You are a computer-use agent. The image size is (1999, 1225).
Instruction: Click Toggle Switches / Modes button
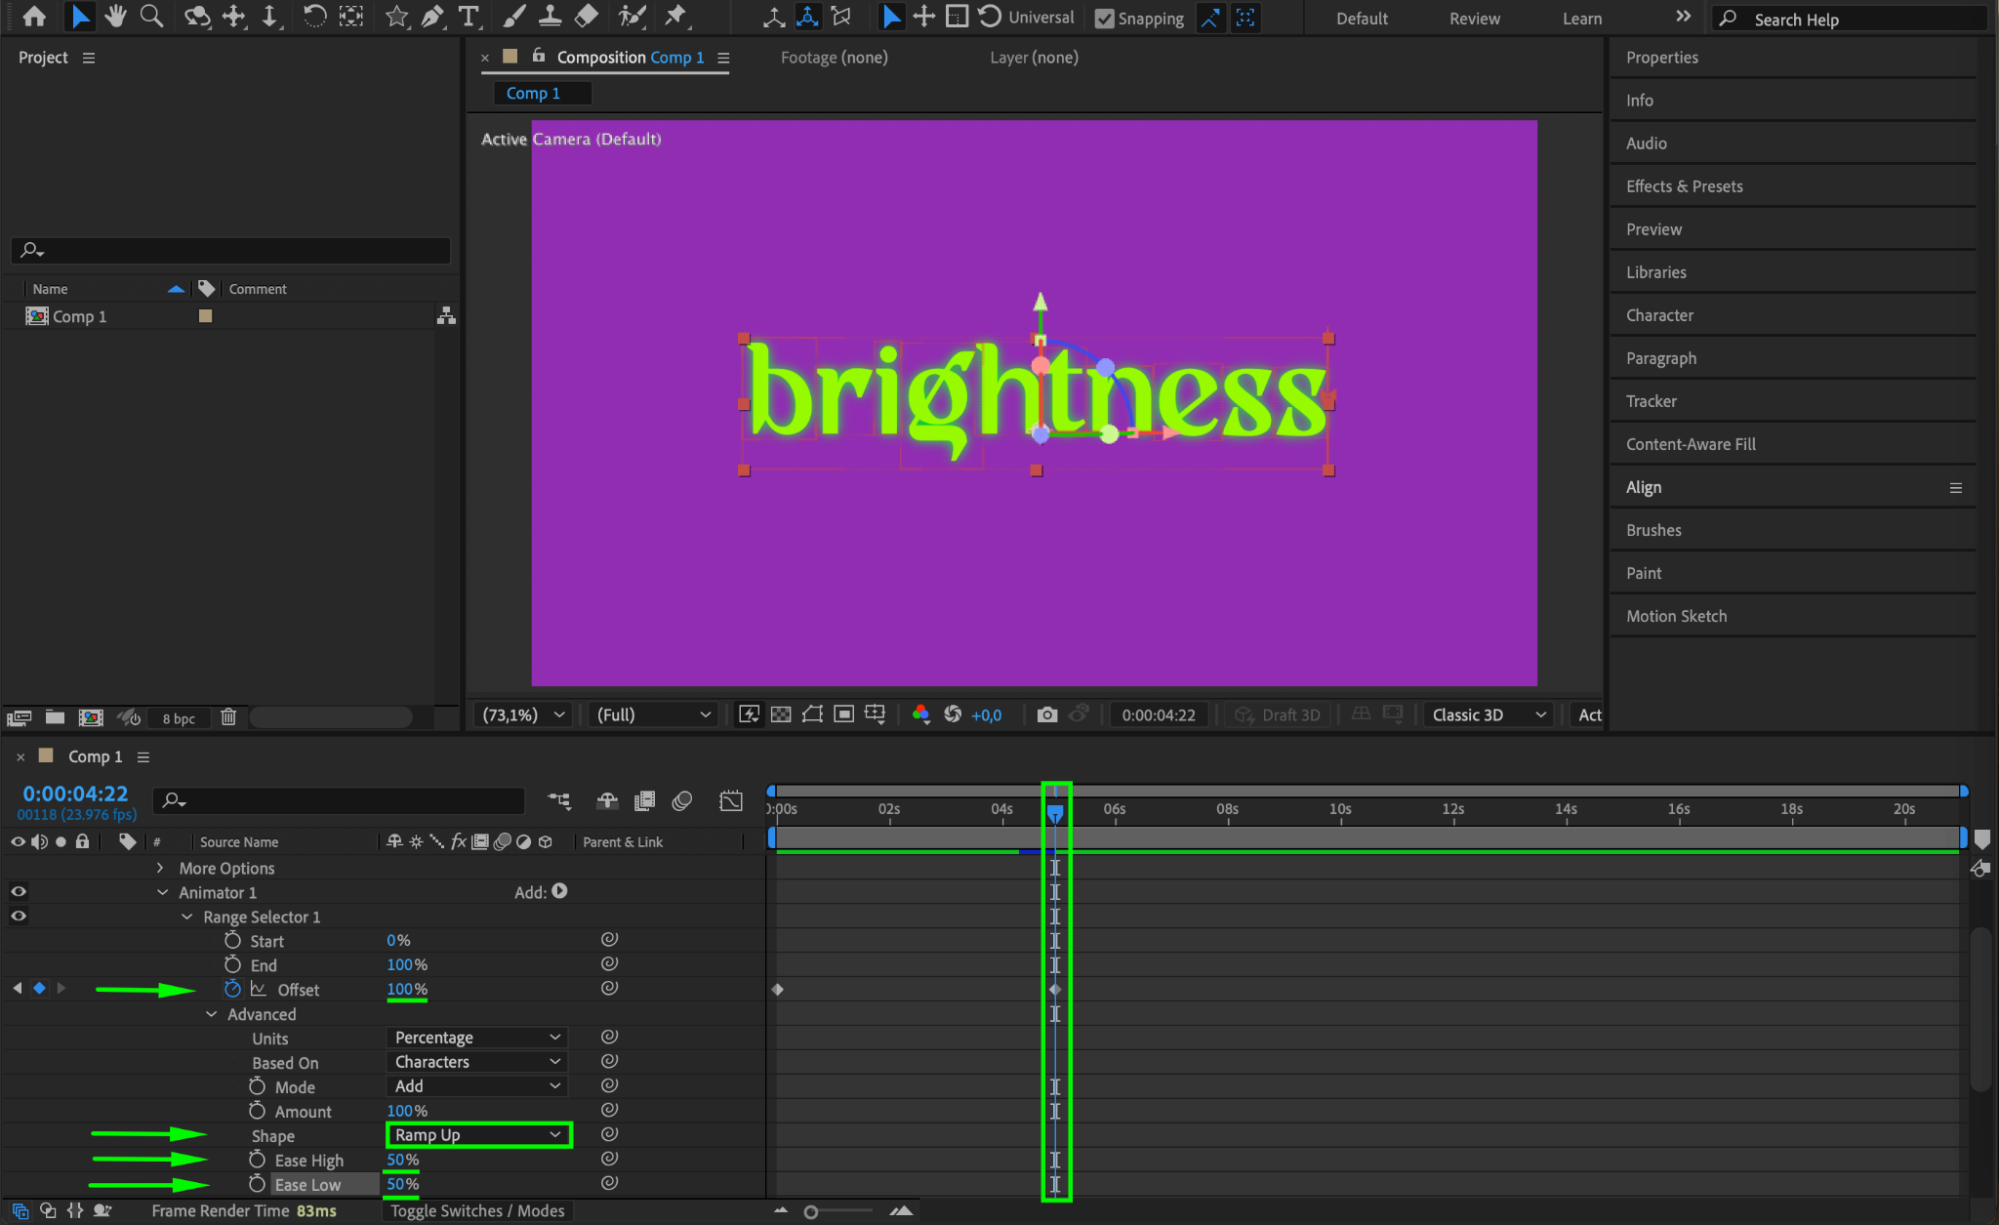pos(477,1211)
